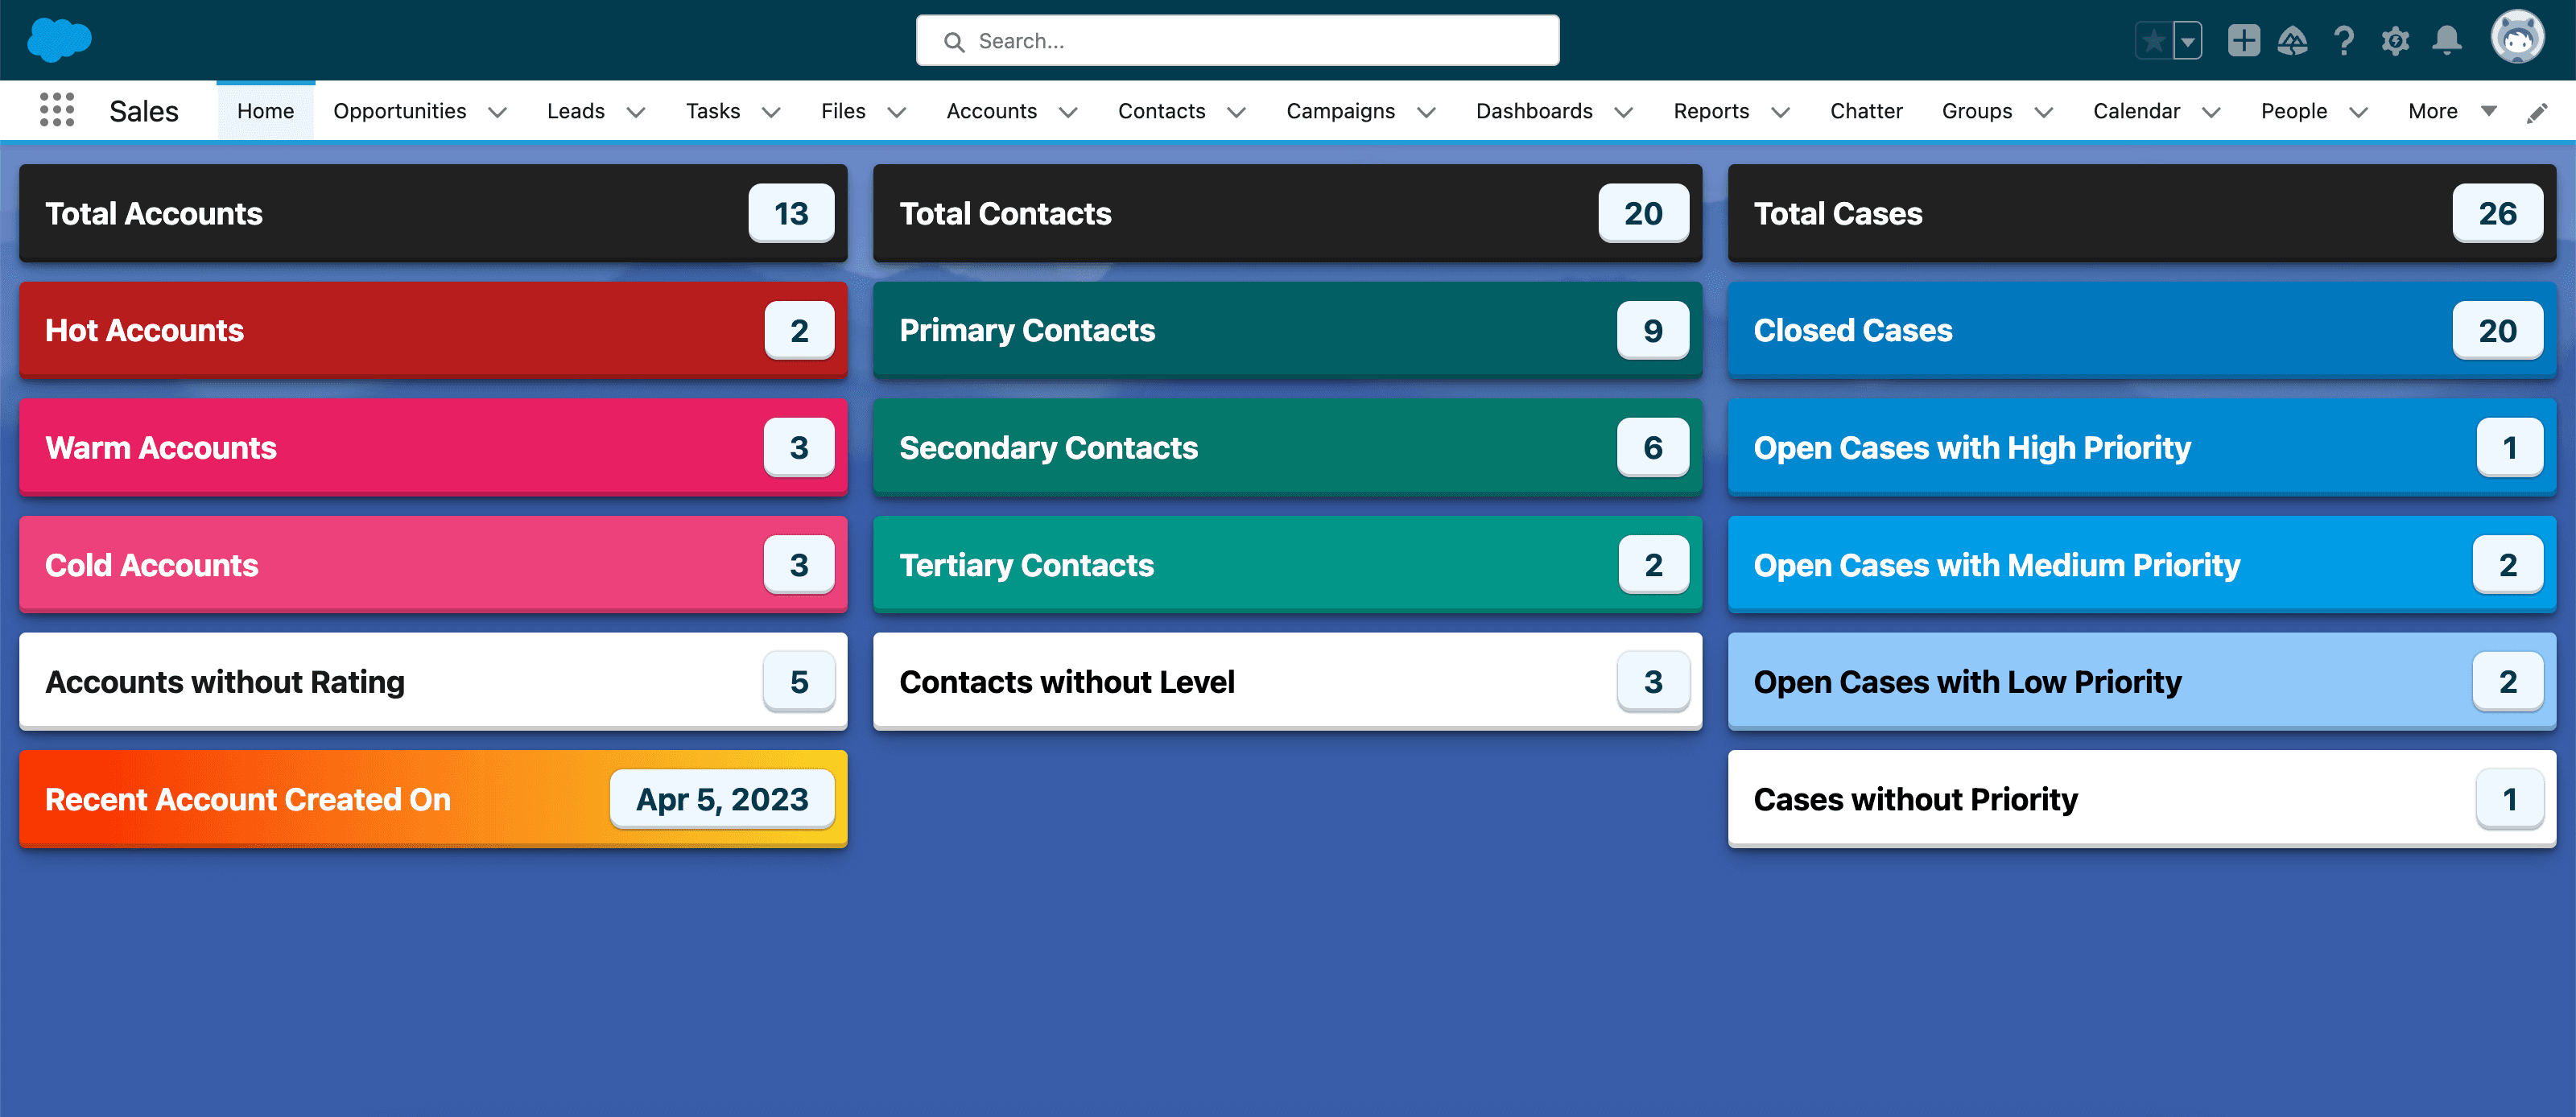Open the favorites list dropdown arrow
The height and width of the screenshot is (1117, 2576).
(x=2188, y=41)
